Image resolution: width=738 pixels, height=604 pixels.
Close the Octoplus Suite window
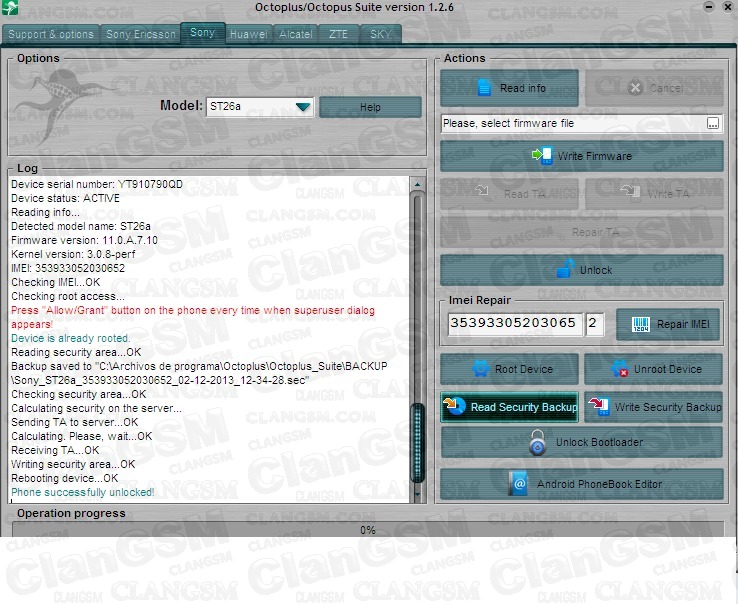[x=727, y=7]
